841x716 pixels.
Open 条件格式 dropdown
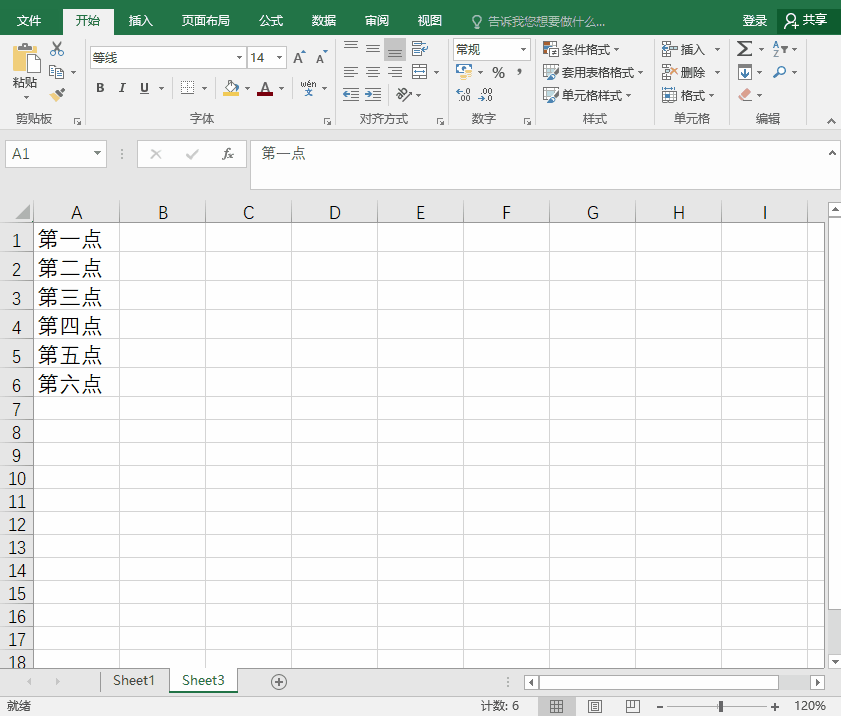click(581, 49)
